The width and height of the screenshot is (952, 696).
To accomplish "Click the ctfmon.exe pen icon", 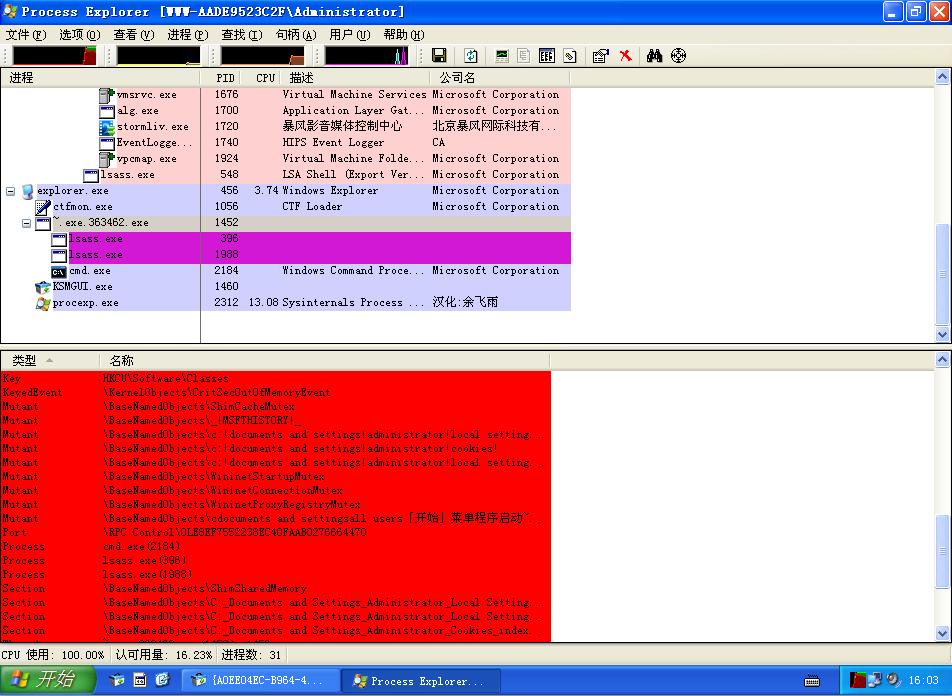I will coord(42,207).
